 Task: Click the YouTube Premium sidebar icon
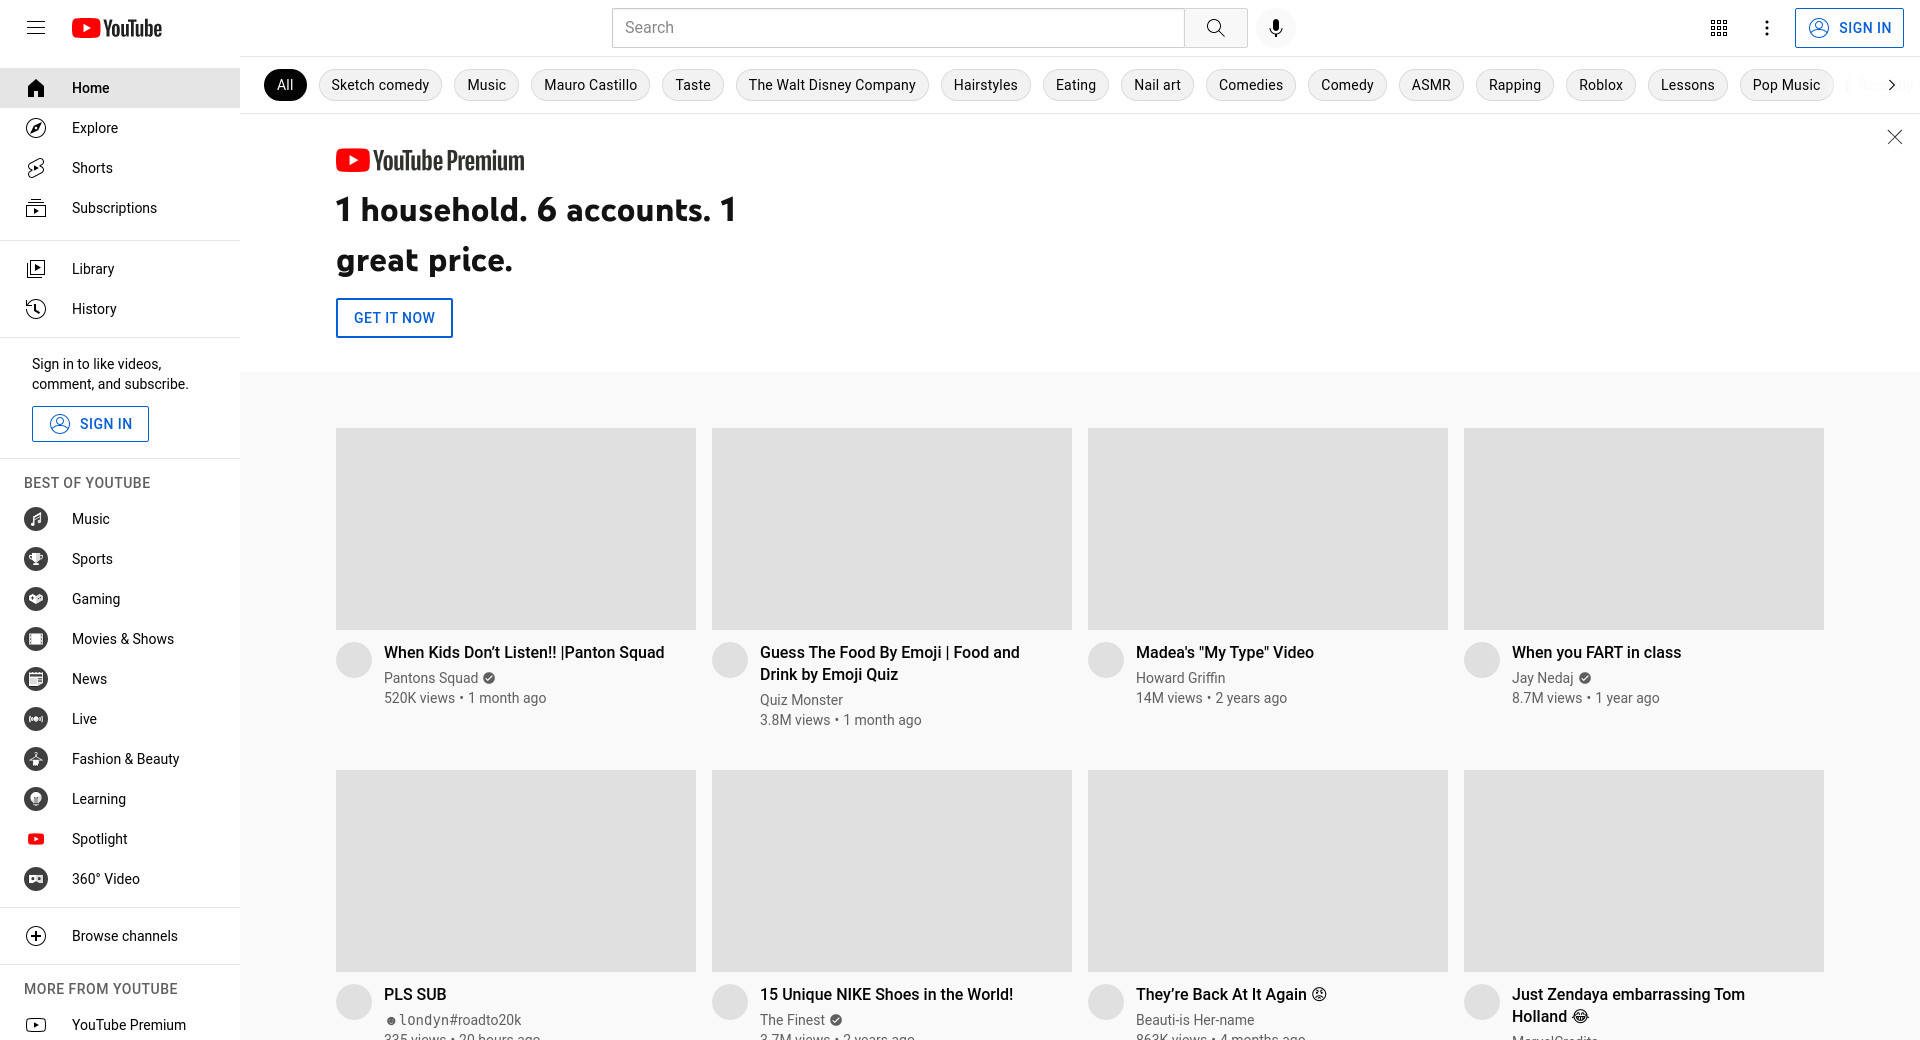(36, 1025)
